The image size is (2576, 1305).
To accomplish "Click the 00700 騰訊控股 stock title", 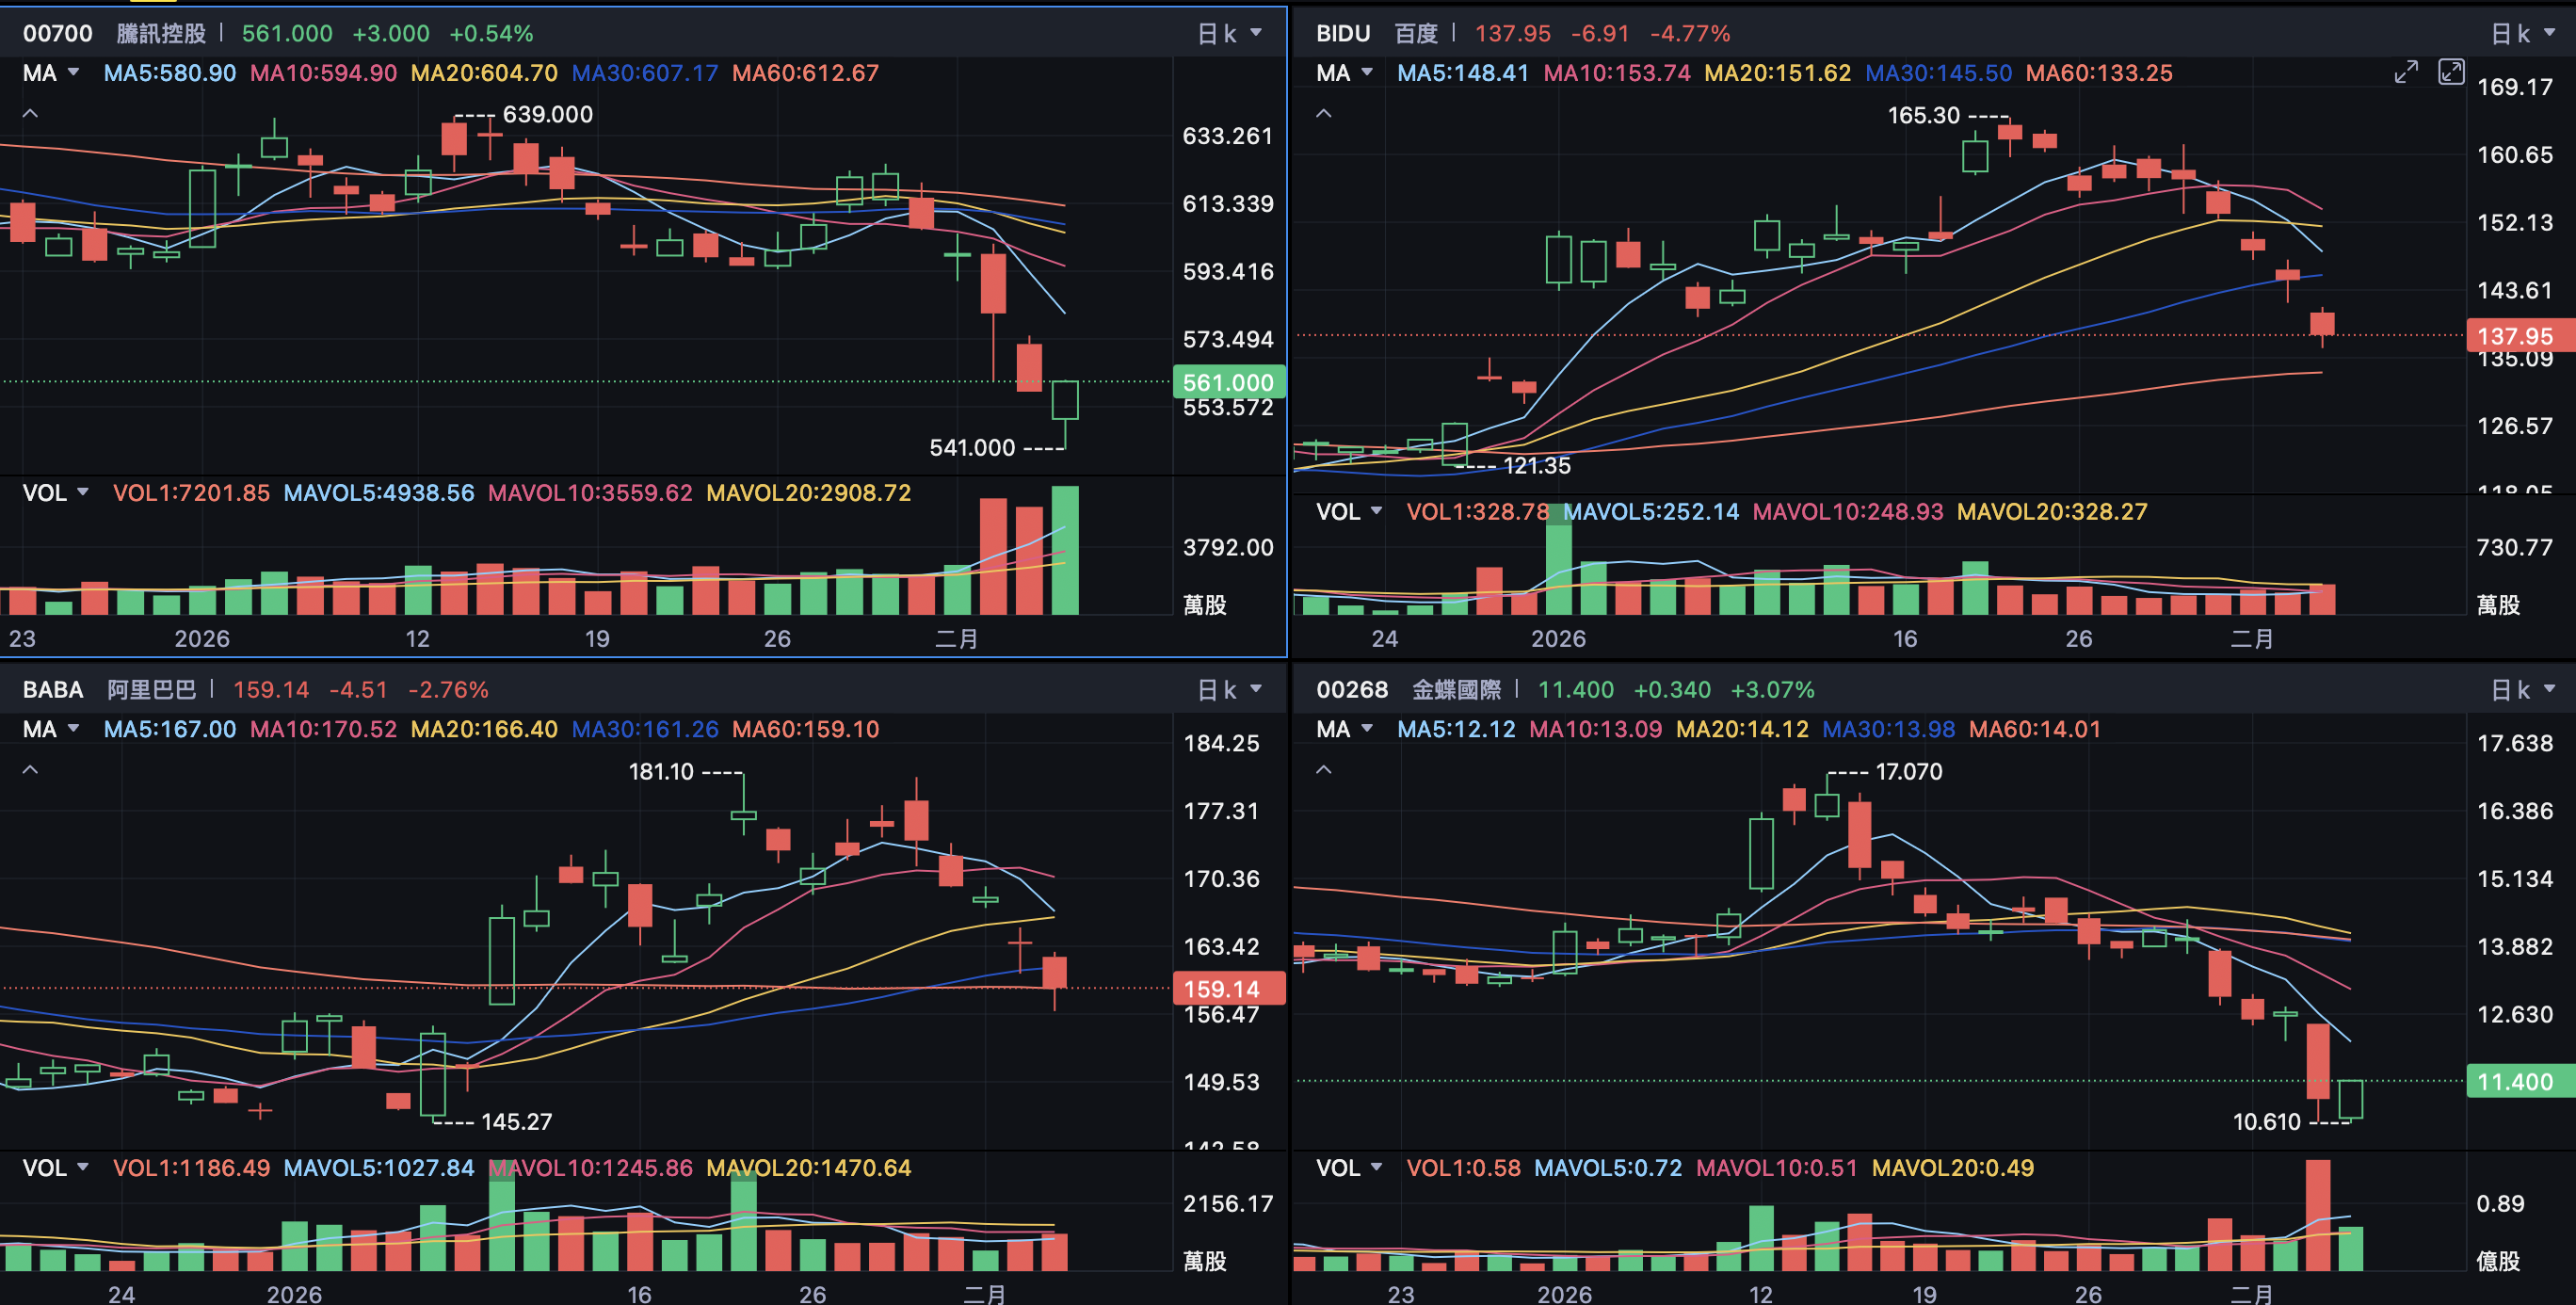I will 113,34.
